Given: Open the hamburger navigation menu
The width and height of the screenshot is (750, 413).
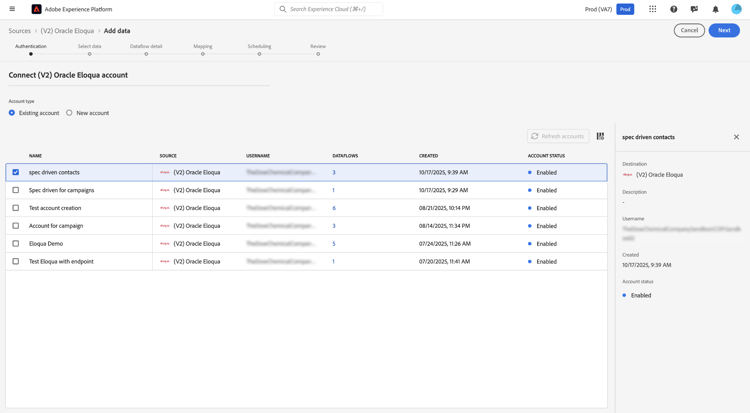Looking at the screenshot, I should tap(12, 9).
